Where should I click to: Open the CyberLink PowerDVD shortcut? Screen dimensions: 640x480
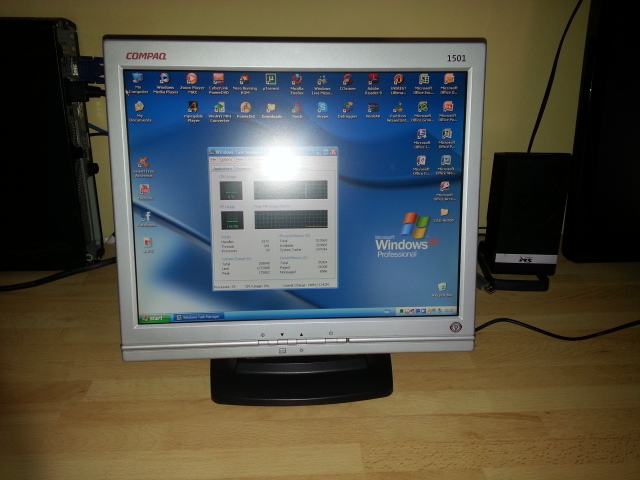coord(219,83)
